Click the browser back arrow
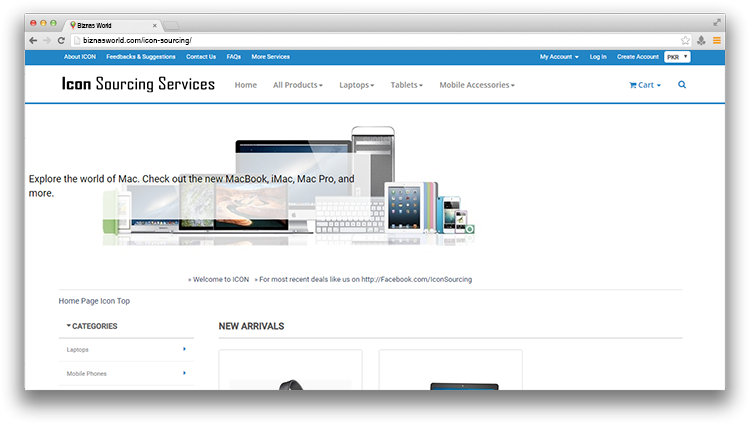 33,41
